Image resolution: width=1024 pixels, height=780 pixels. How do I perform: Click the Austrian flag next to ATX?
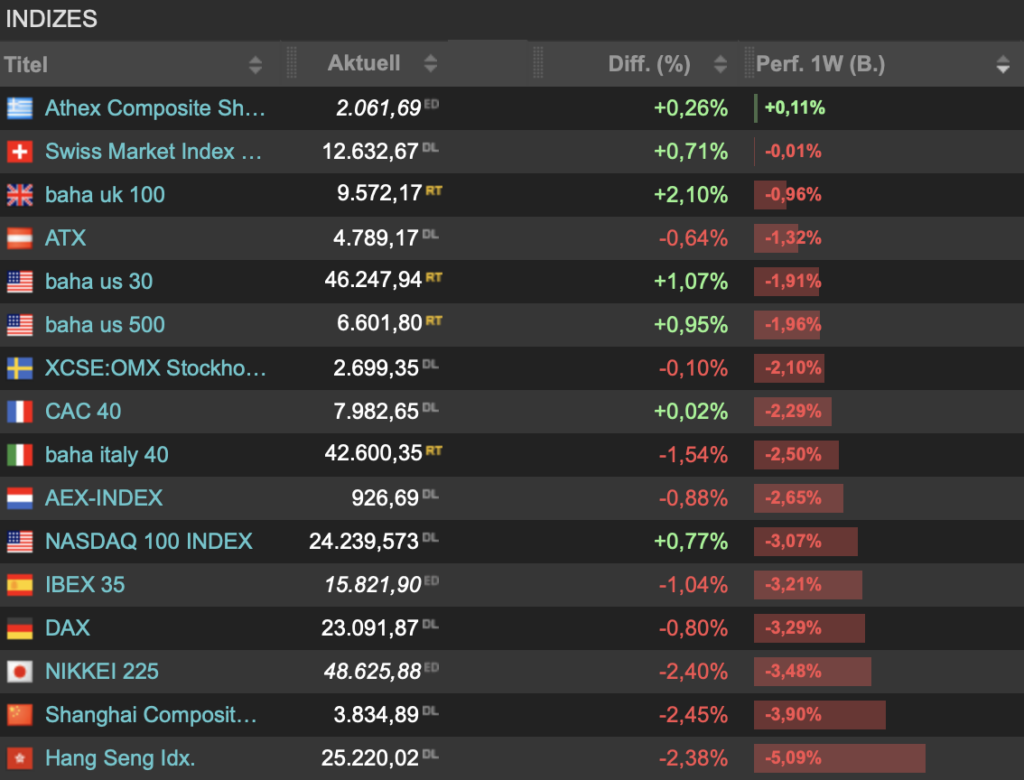pos(20,238)
